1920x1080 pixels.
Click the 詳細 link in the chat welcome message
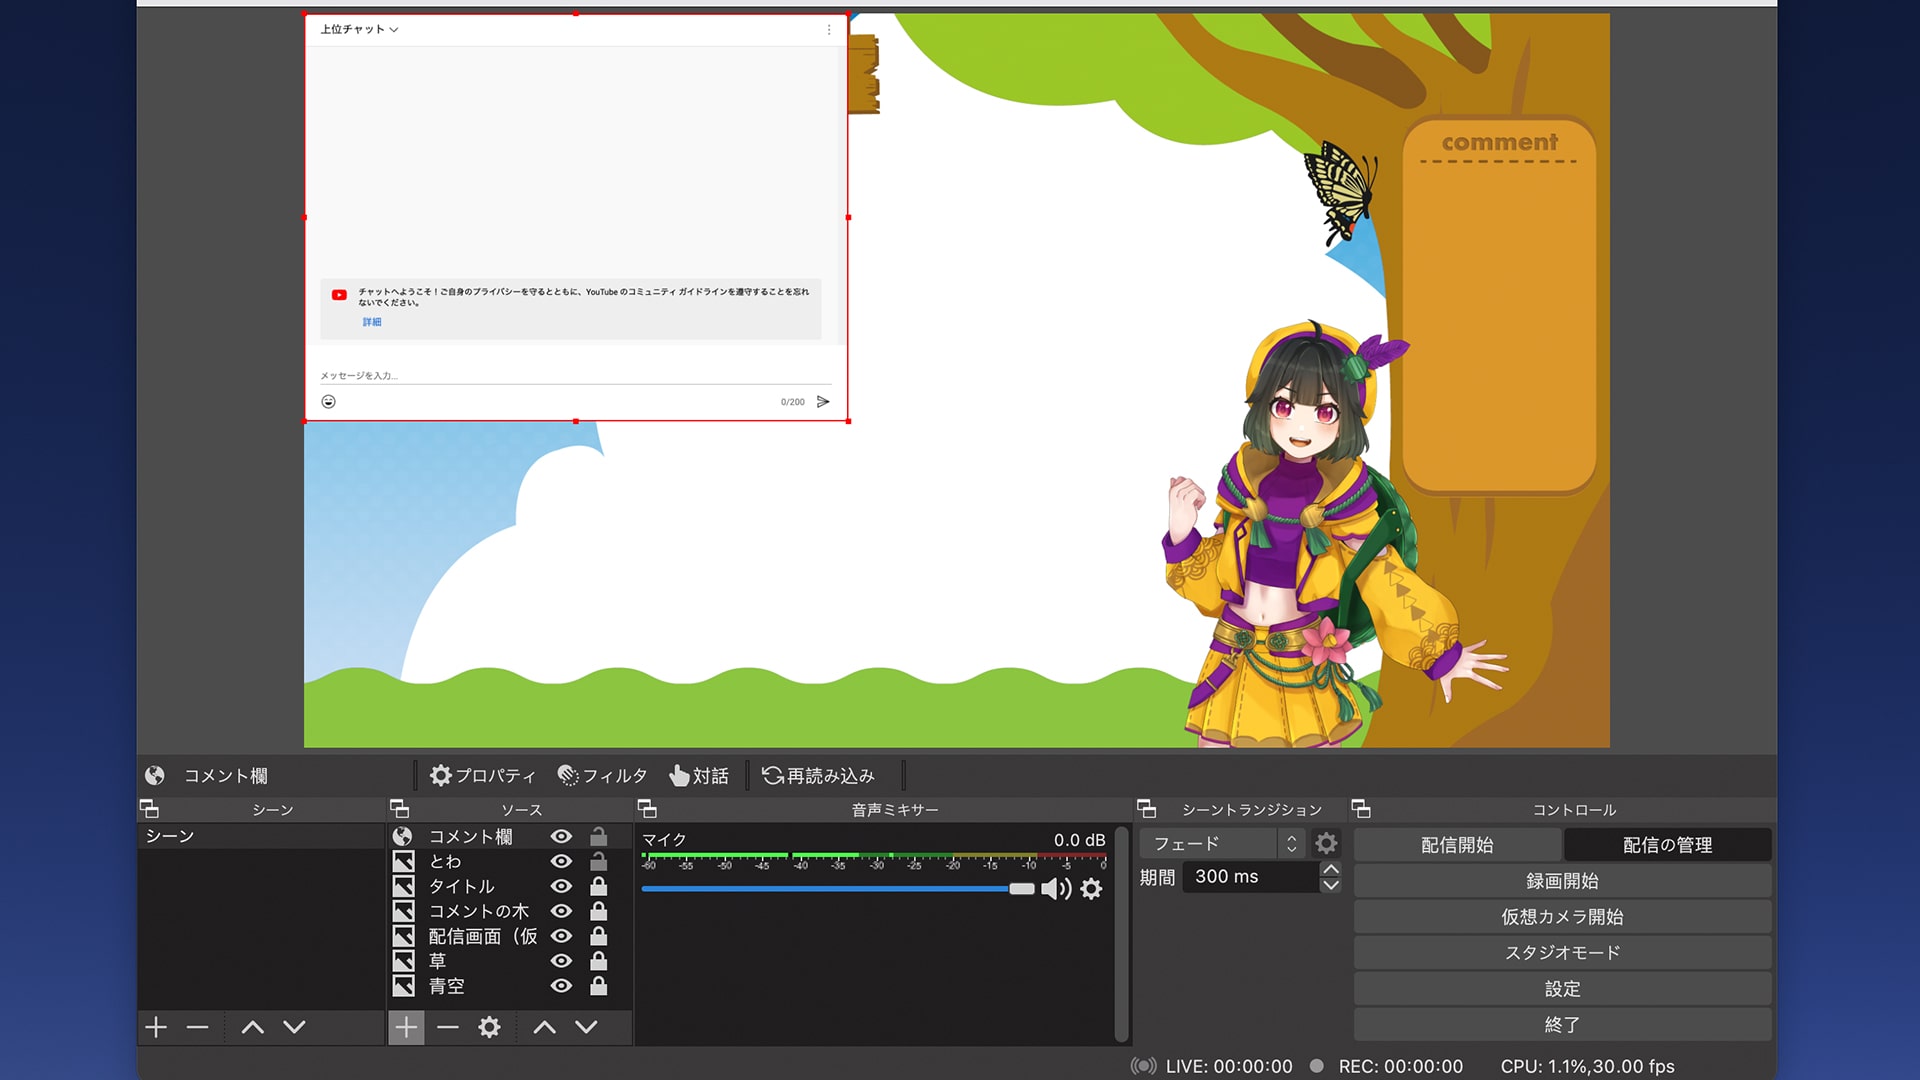(x=371, y=321)
